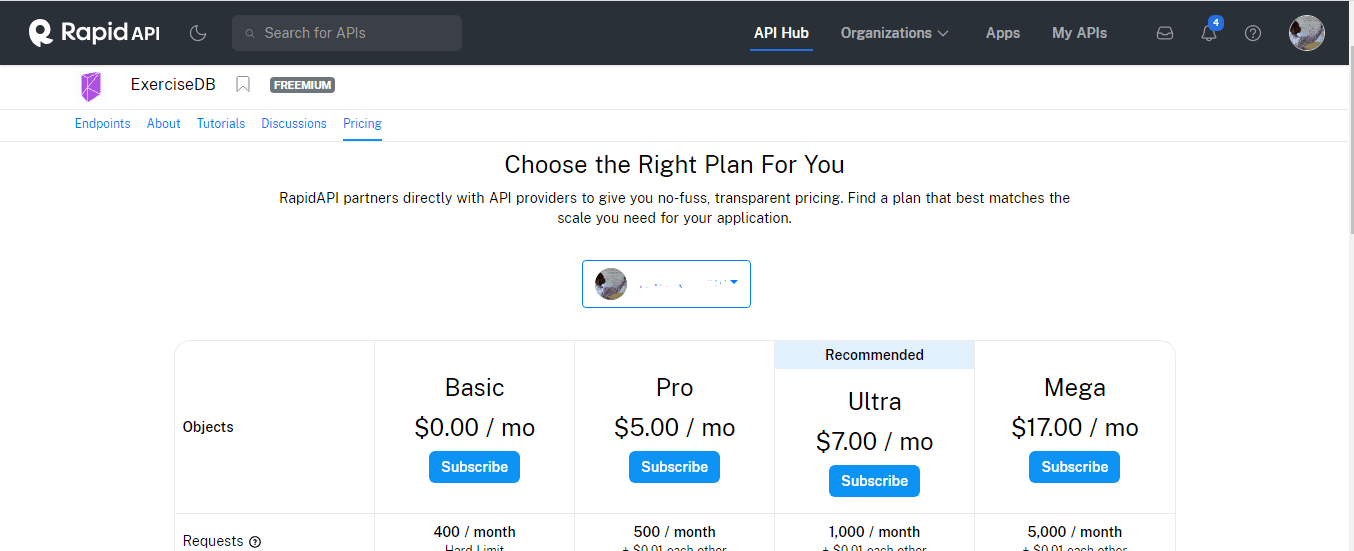
Task: Subscribe to the Mega plan
Action: point(1075,467)
